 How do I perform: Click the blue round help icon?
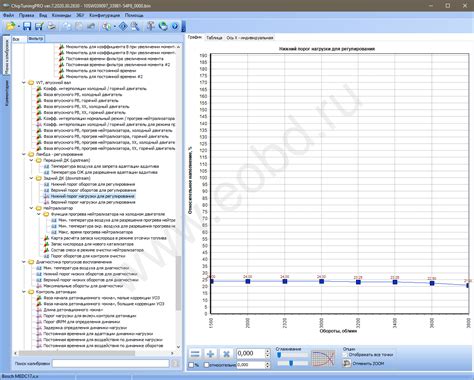pos(175,26)
